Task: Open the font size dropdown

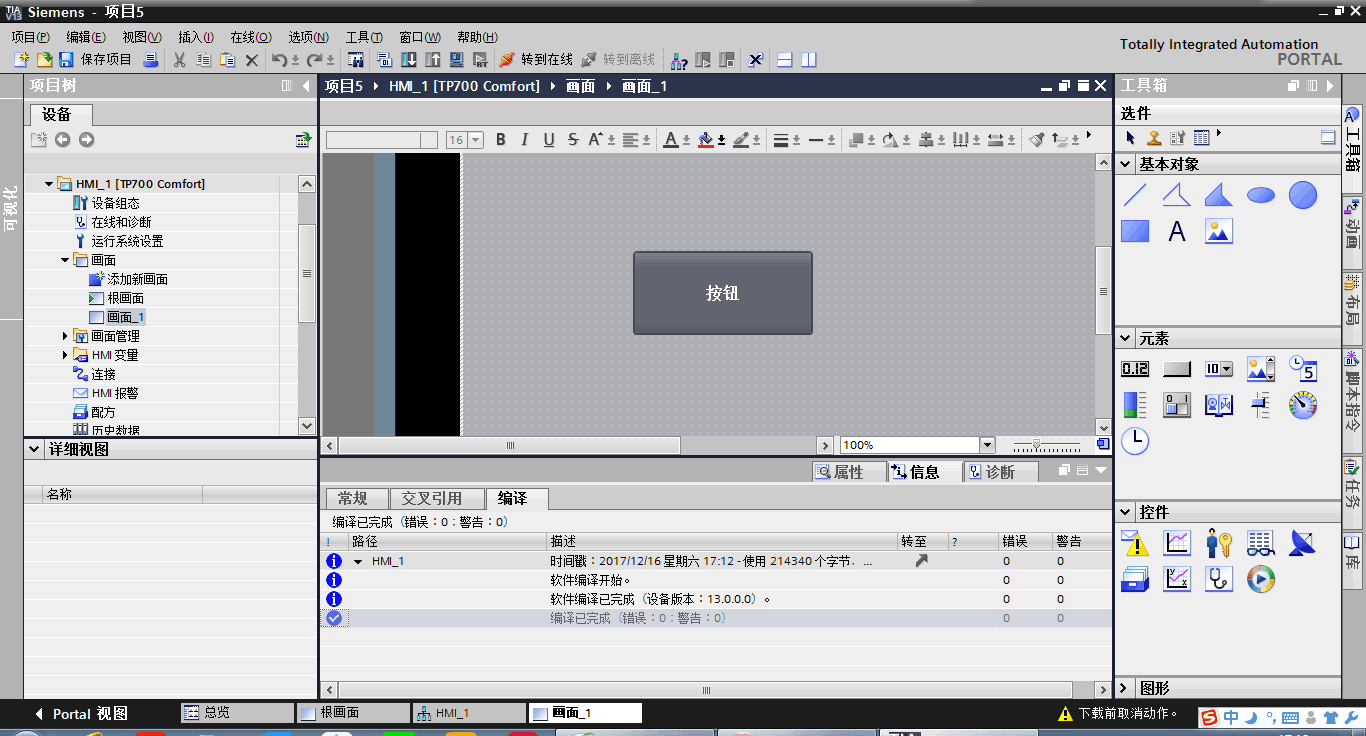Action: [476, 140]
